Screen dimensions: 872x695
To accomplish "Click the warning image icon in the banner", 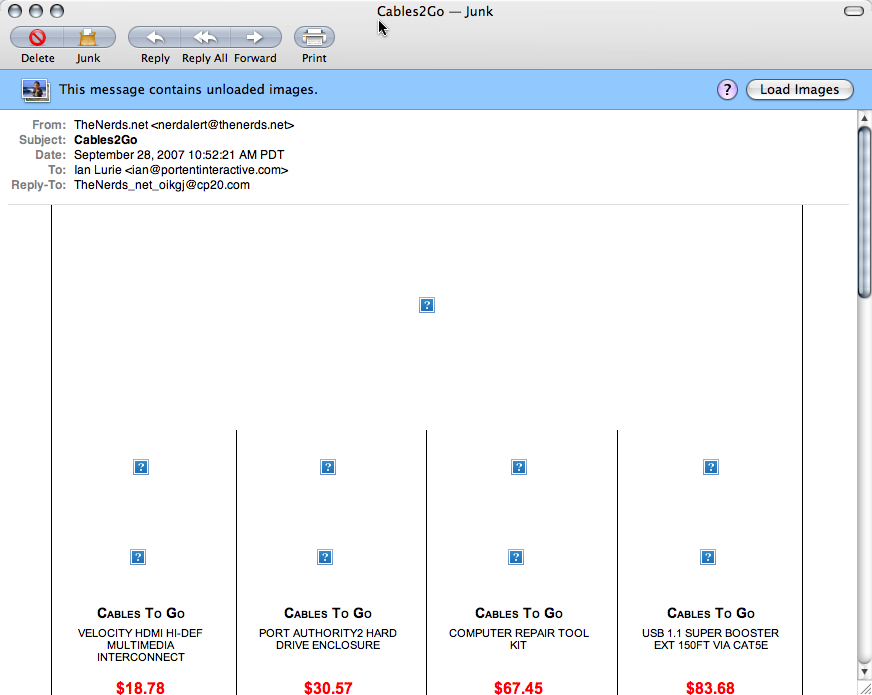I will (35, 89).
